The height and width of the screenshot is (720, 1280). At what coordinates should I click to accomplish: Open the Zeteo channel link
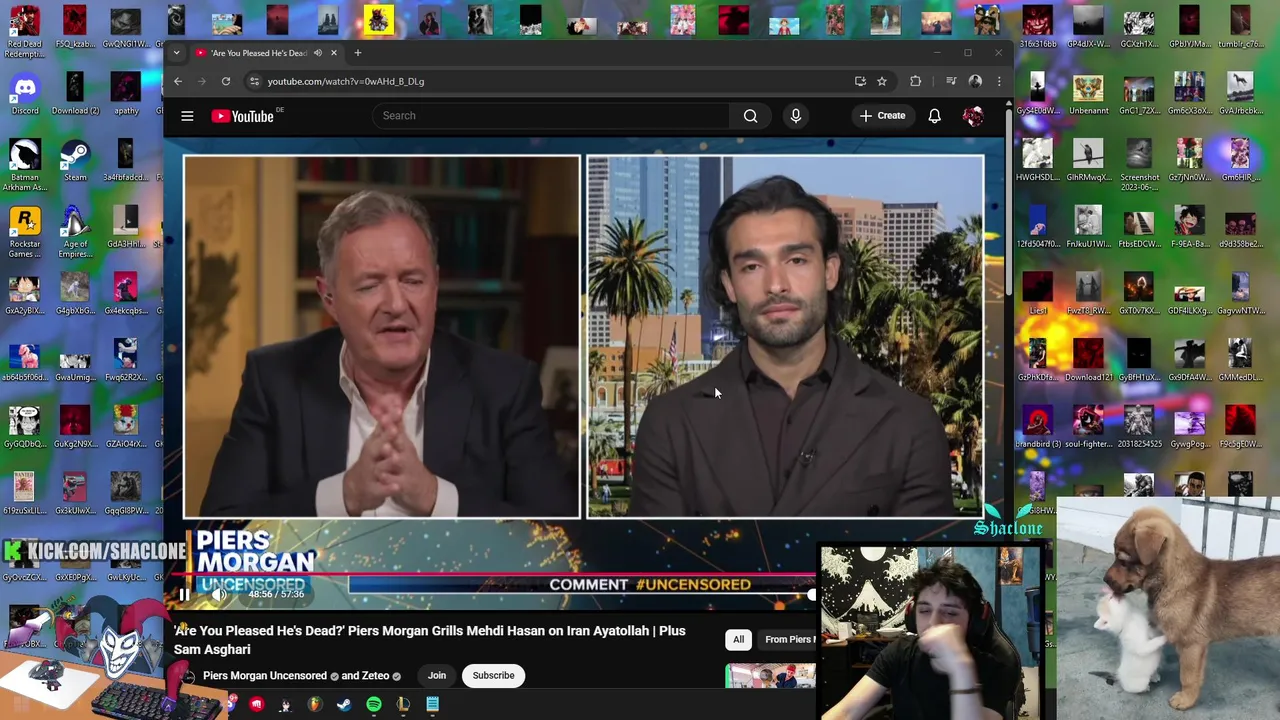click(374, 676)
